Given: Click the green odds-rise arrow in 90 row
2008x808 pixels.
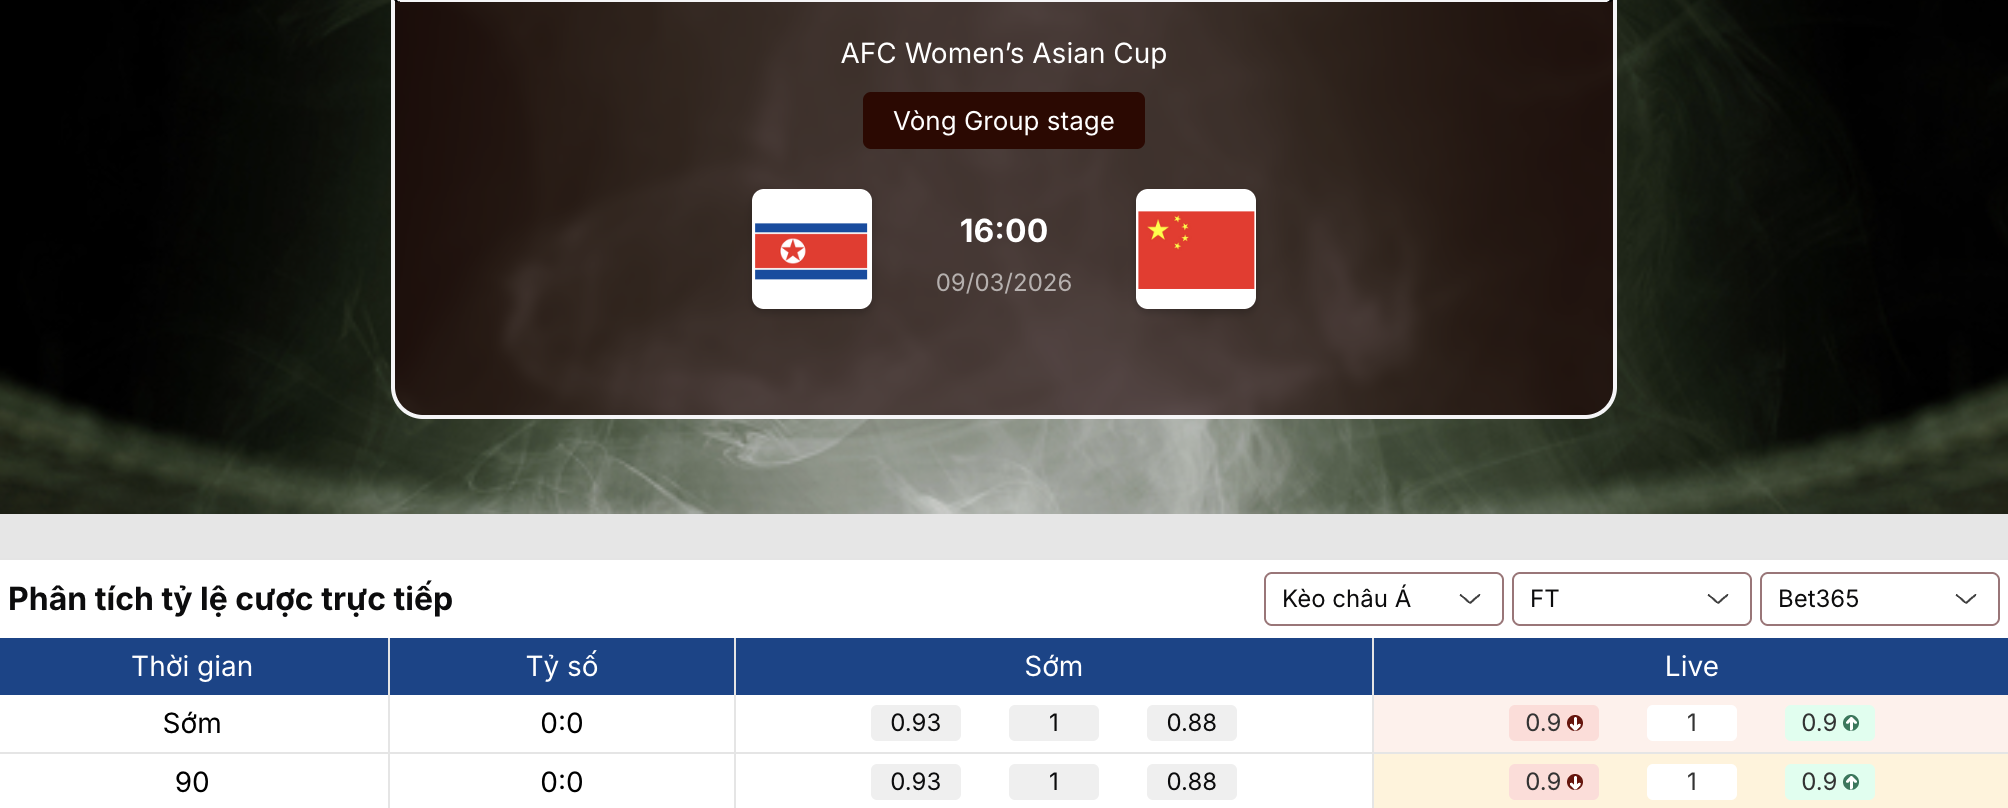Looking at the screenshot, I should tap(1851, 782).
